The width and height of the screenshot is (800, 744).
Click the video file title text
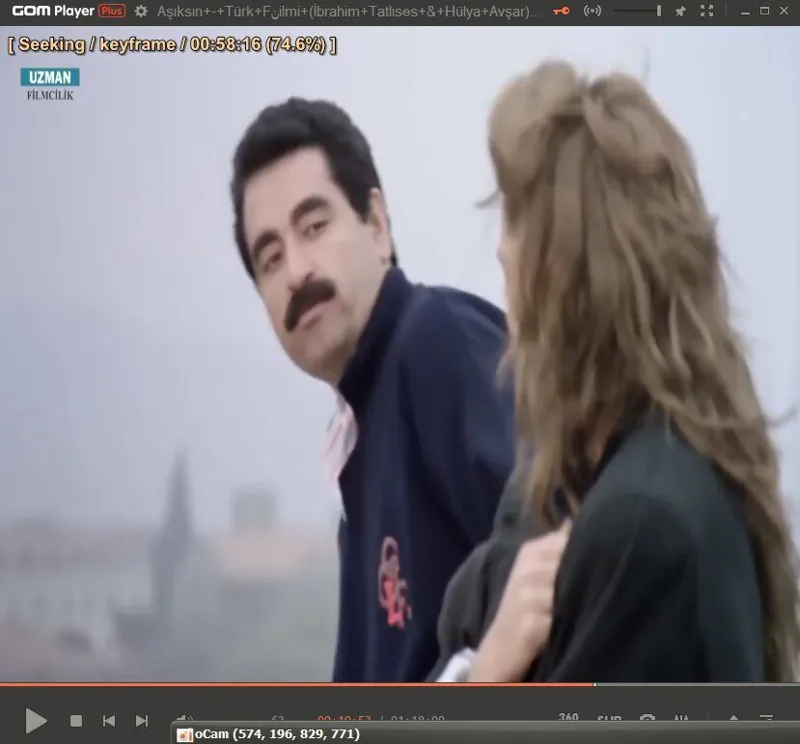click(x=350, y=11)
